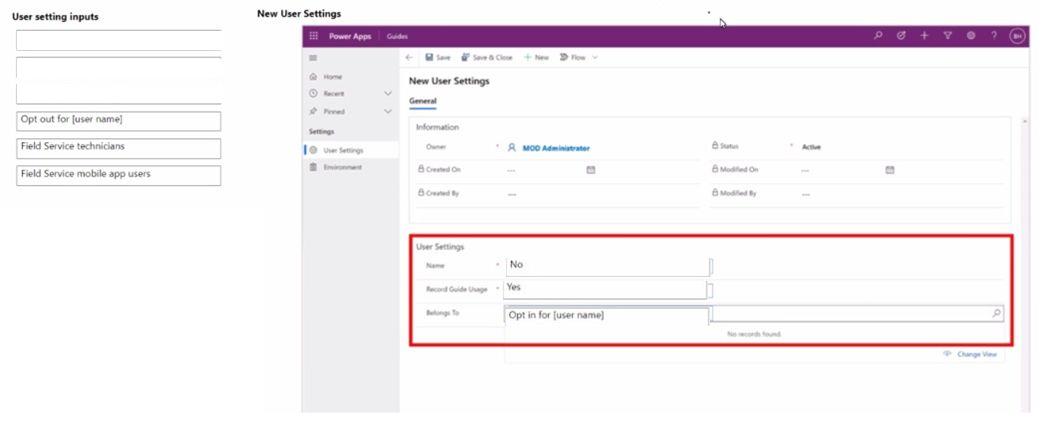
Task: Collapse the left navigation hamburger menu
Action: click(x=313, y=58)
